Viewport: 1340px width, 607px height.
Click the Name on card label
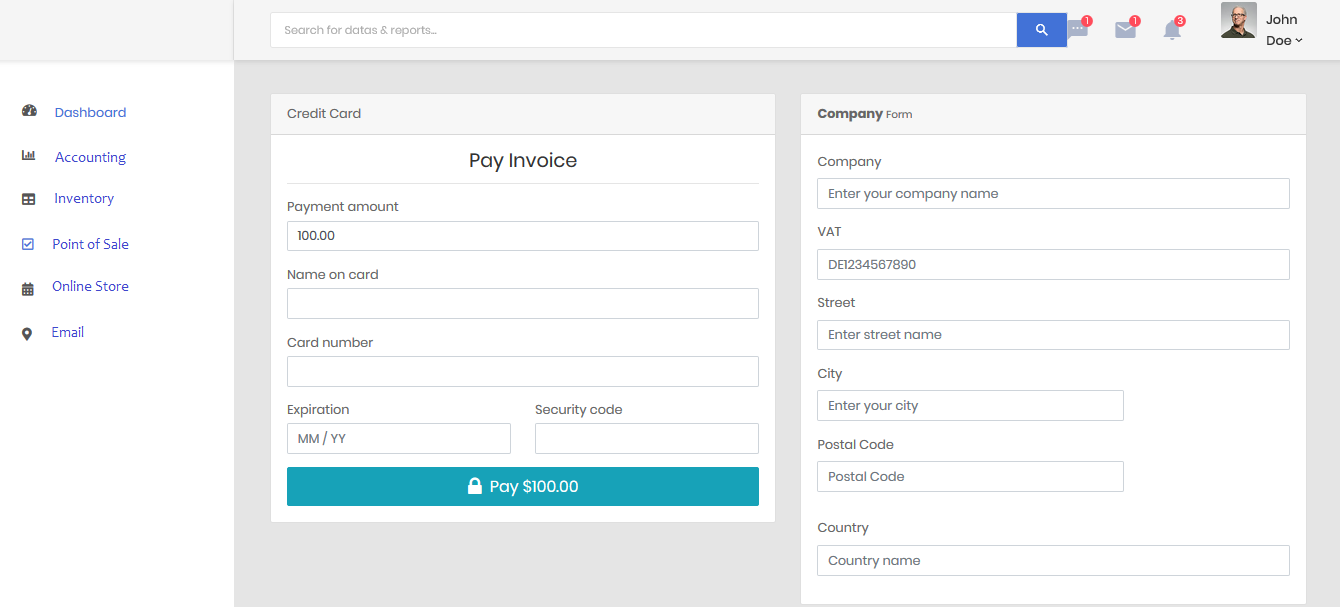click(x=333, y=274)
